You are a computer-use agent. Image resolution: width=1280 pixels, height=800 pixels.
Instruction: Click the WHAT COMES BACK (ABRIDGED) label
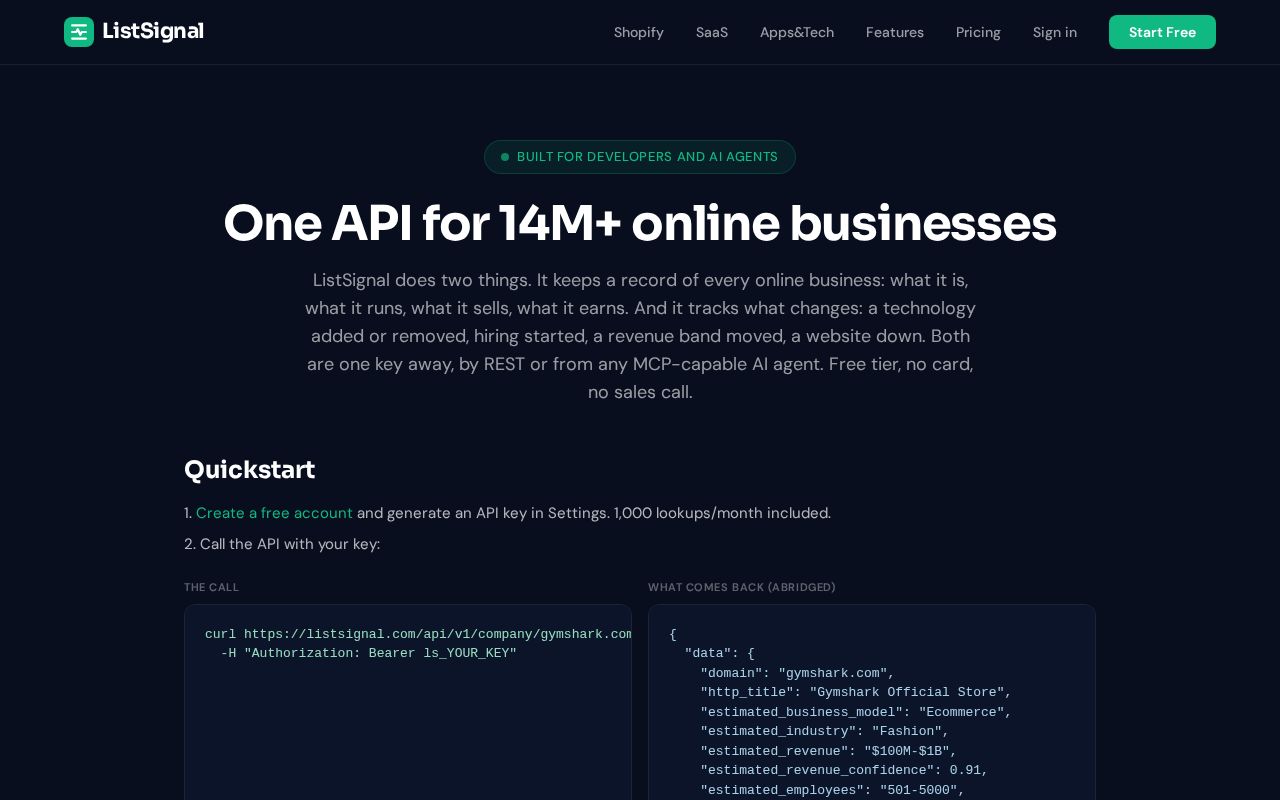pos(742,587)
